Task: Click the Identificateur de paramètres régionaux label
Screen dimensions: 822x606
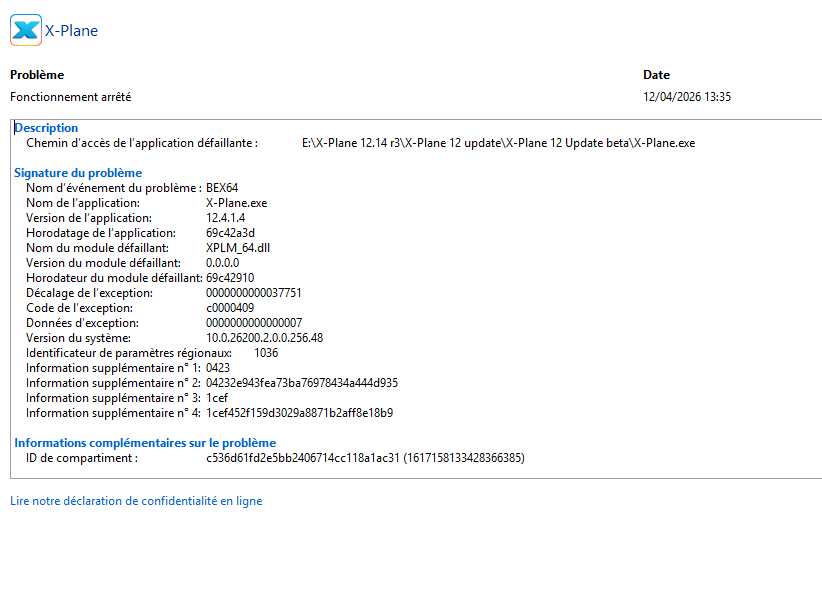Action: point(129,353)
